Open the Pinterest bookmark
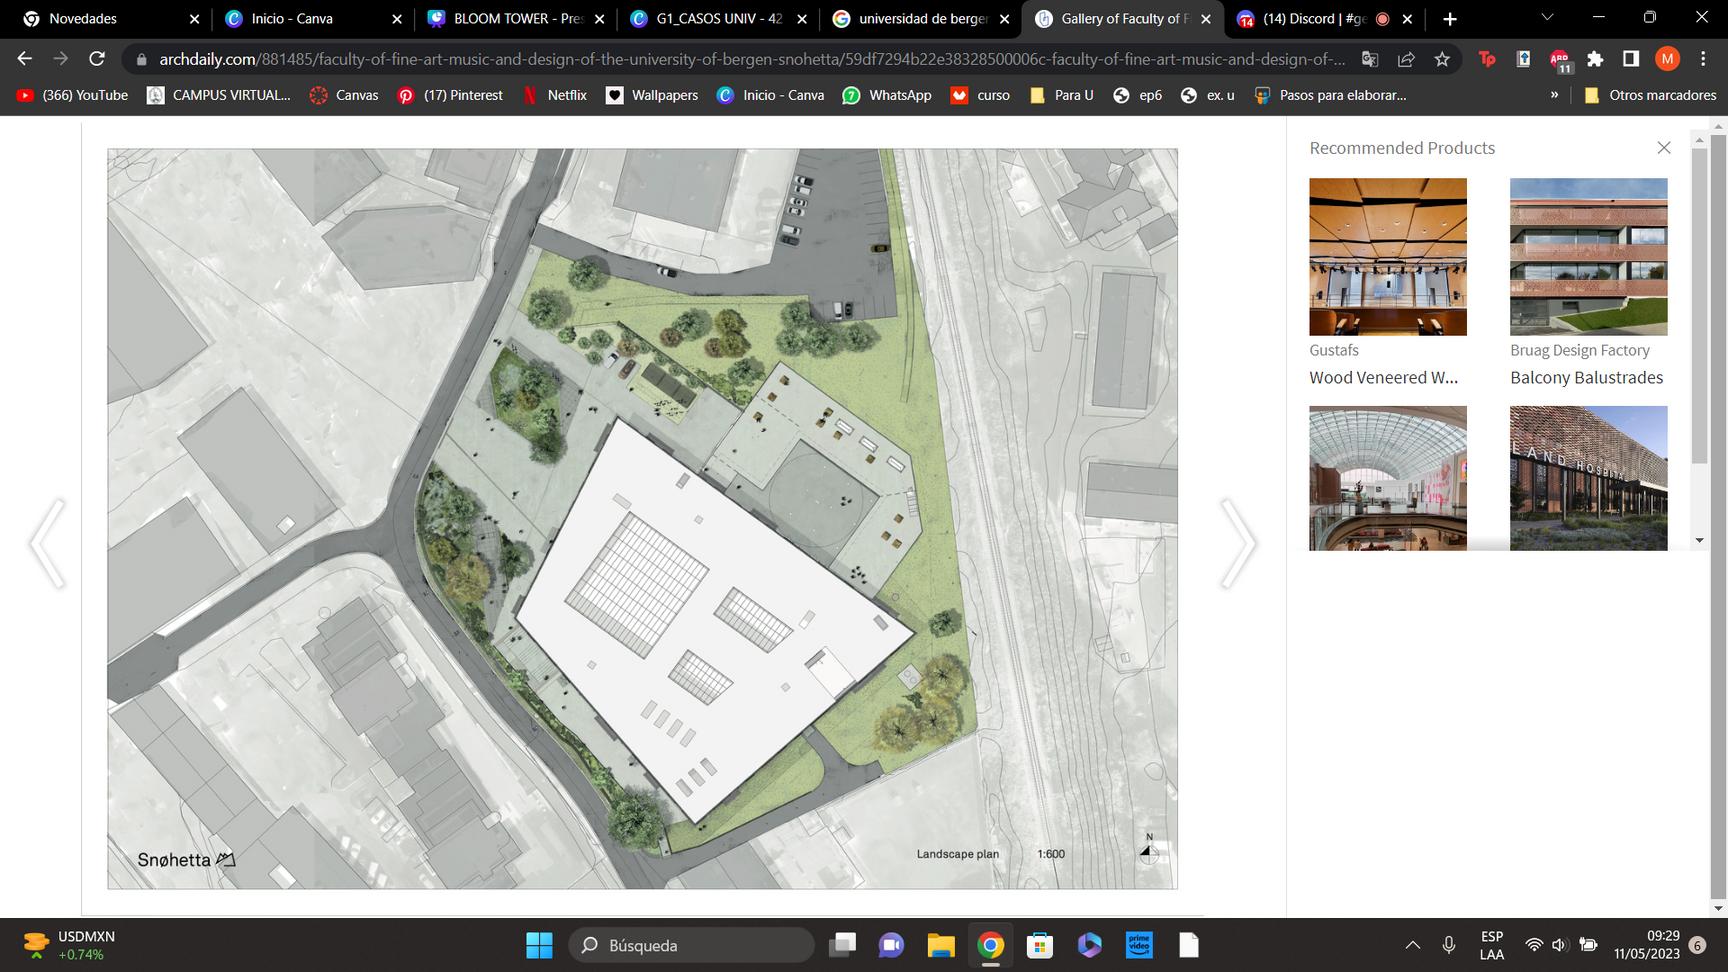Screen dimensions: 1728x972 point(450,95)
